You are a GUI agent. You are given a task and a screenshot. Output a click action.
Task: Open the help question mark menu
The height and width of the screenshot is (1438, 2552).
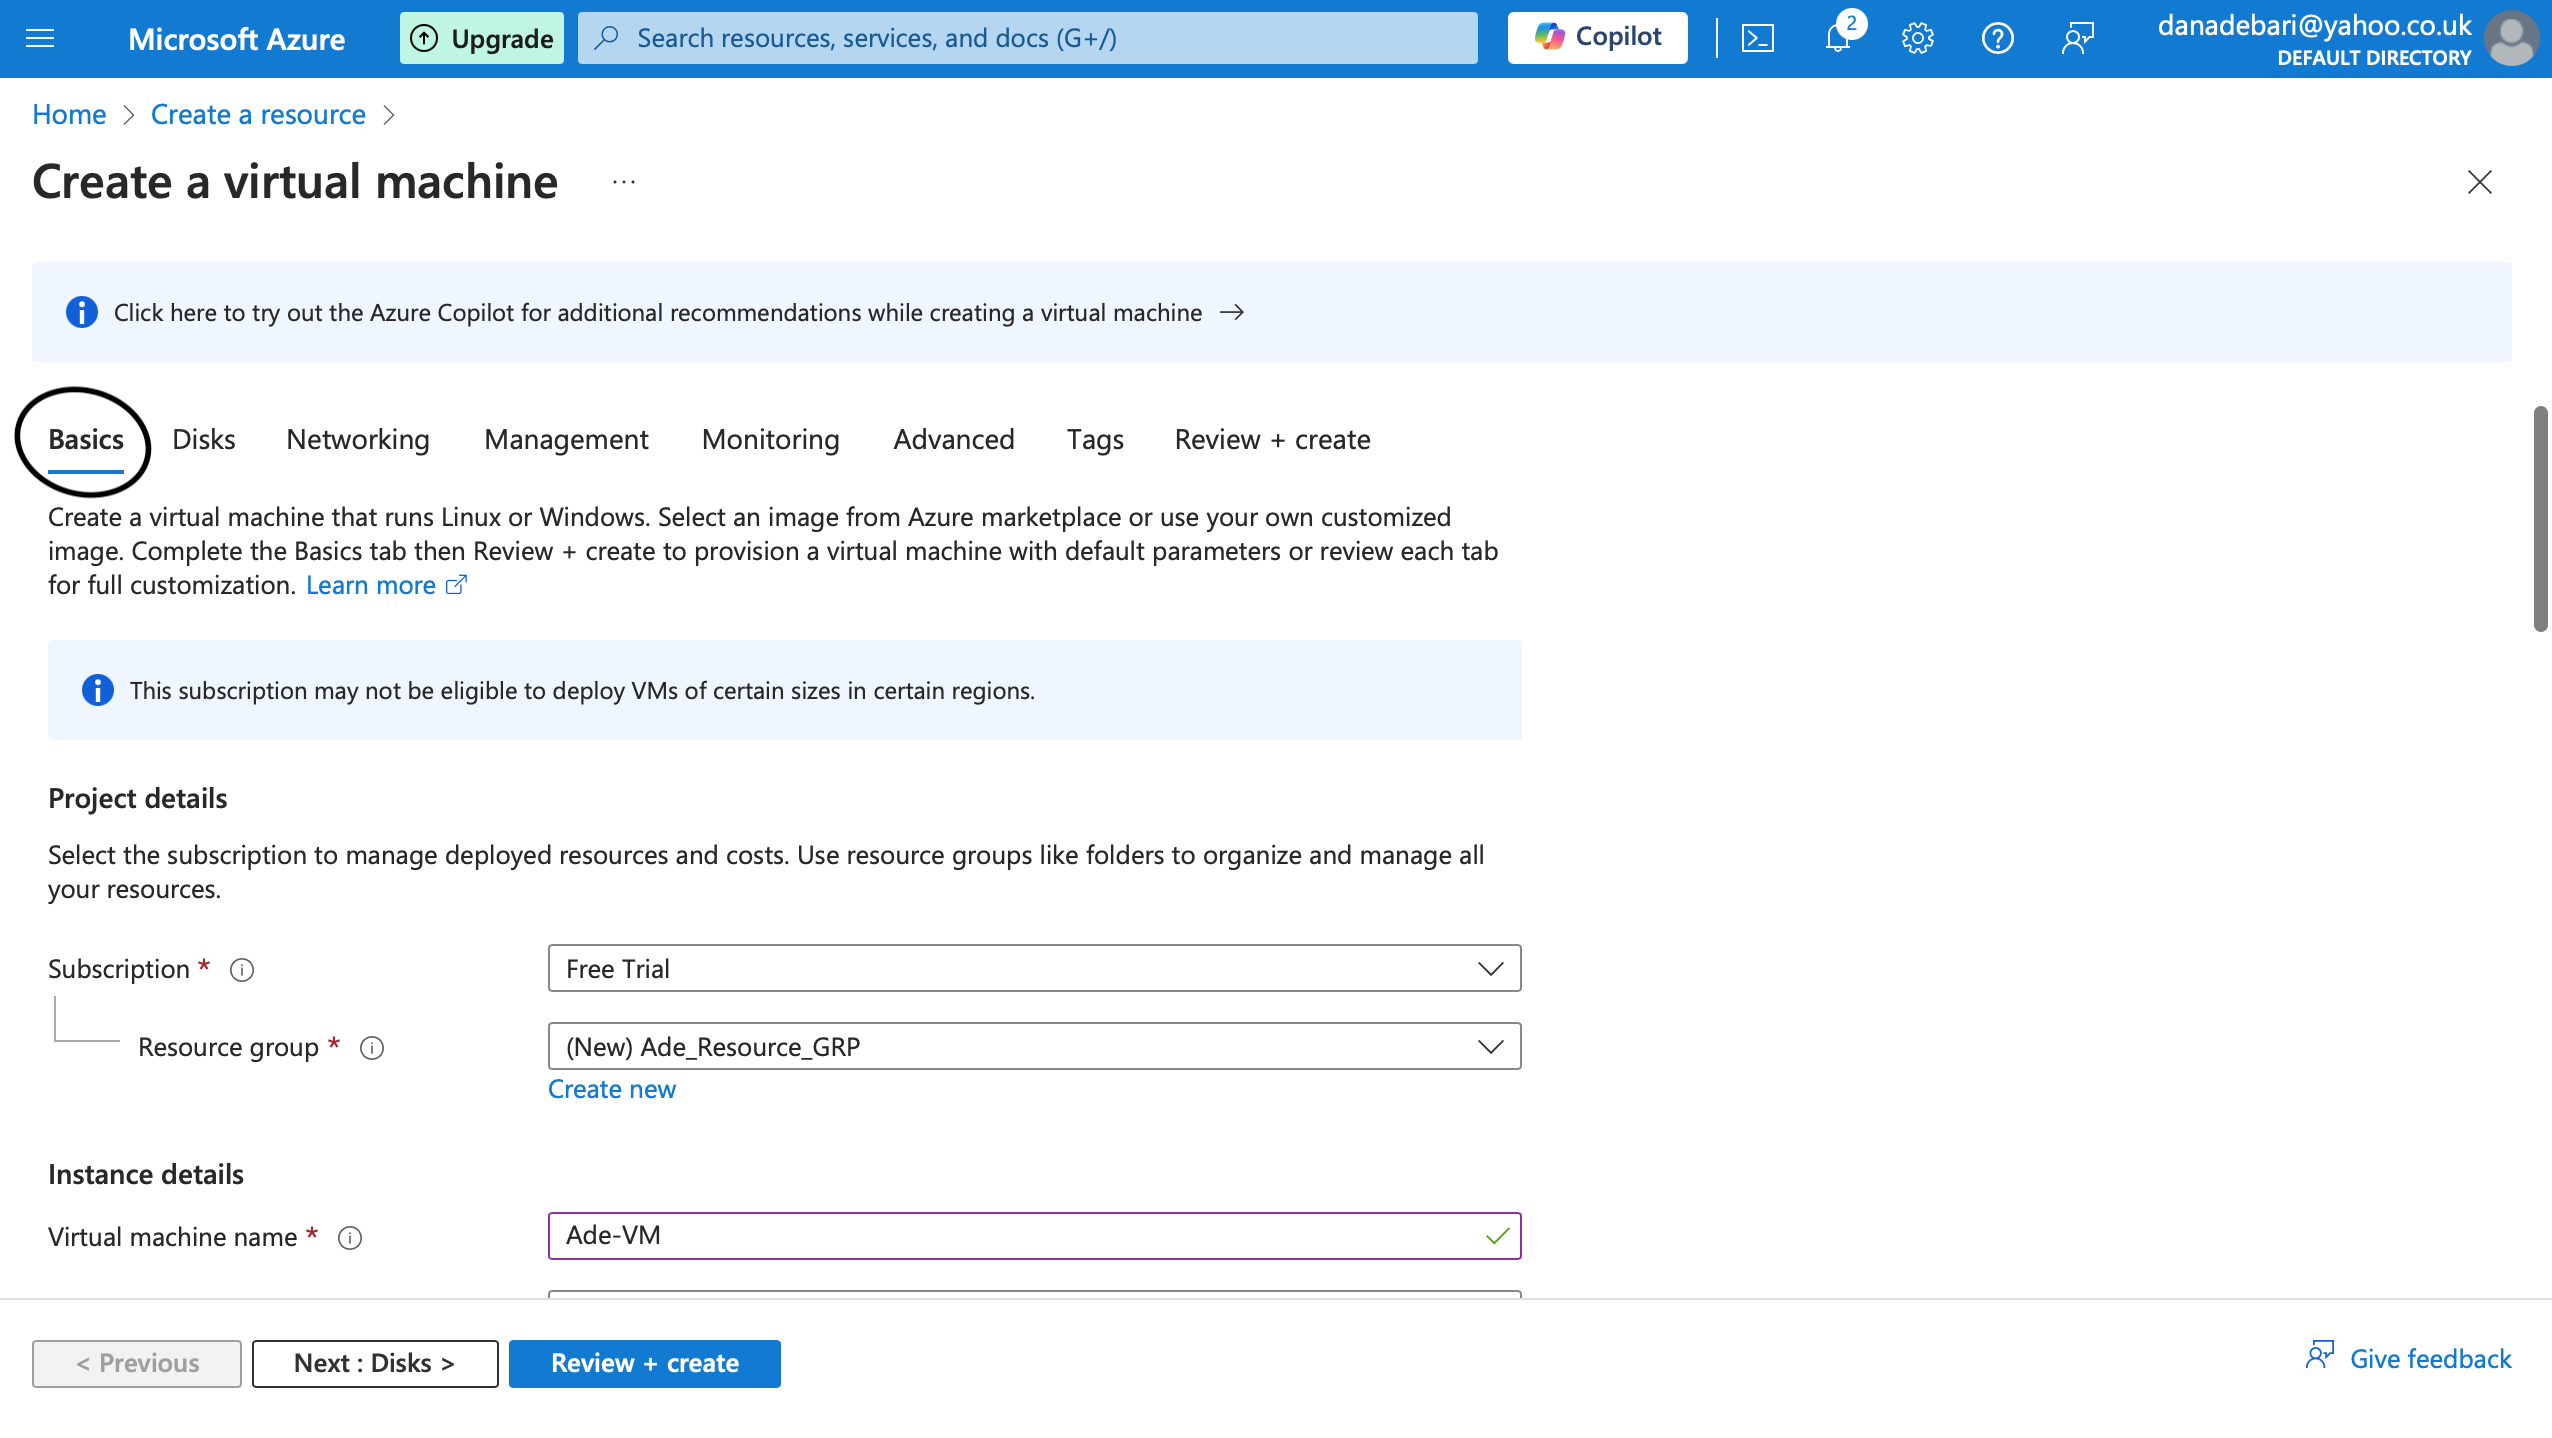coord(1997,38)
